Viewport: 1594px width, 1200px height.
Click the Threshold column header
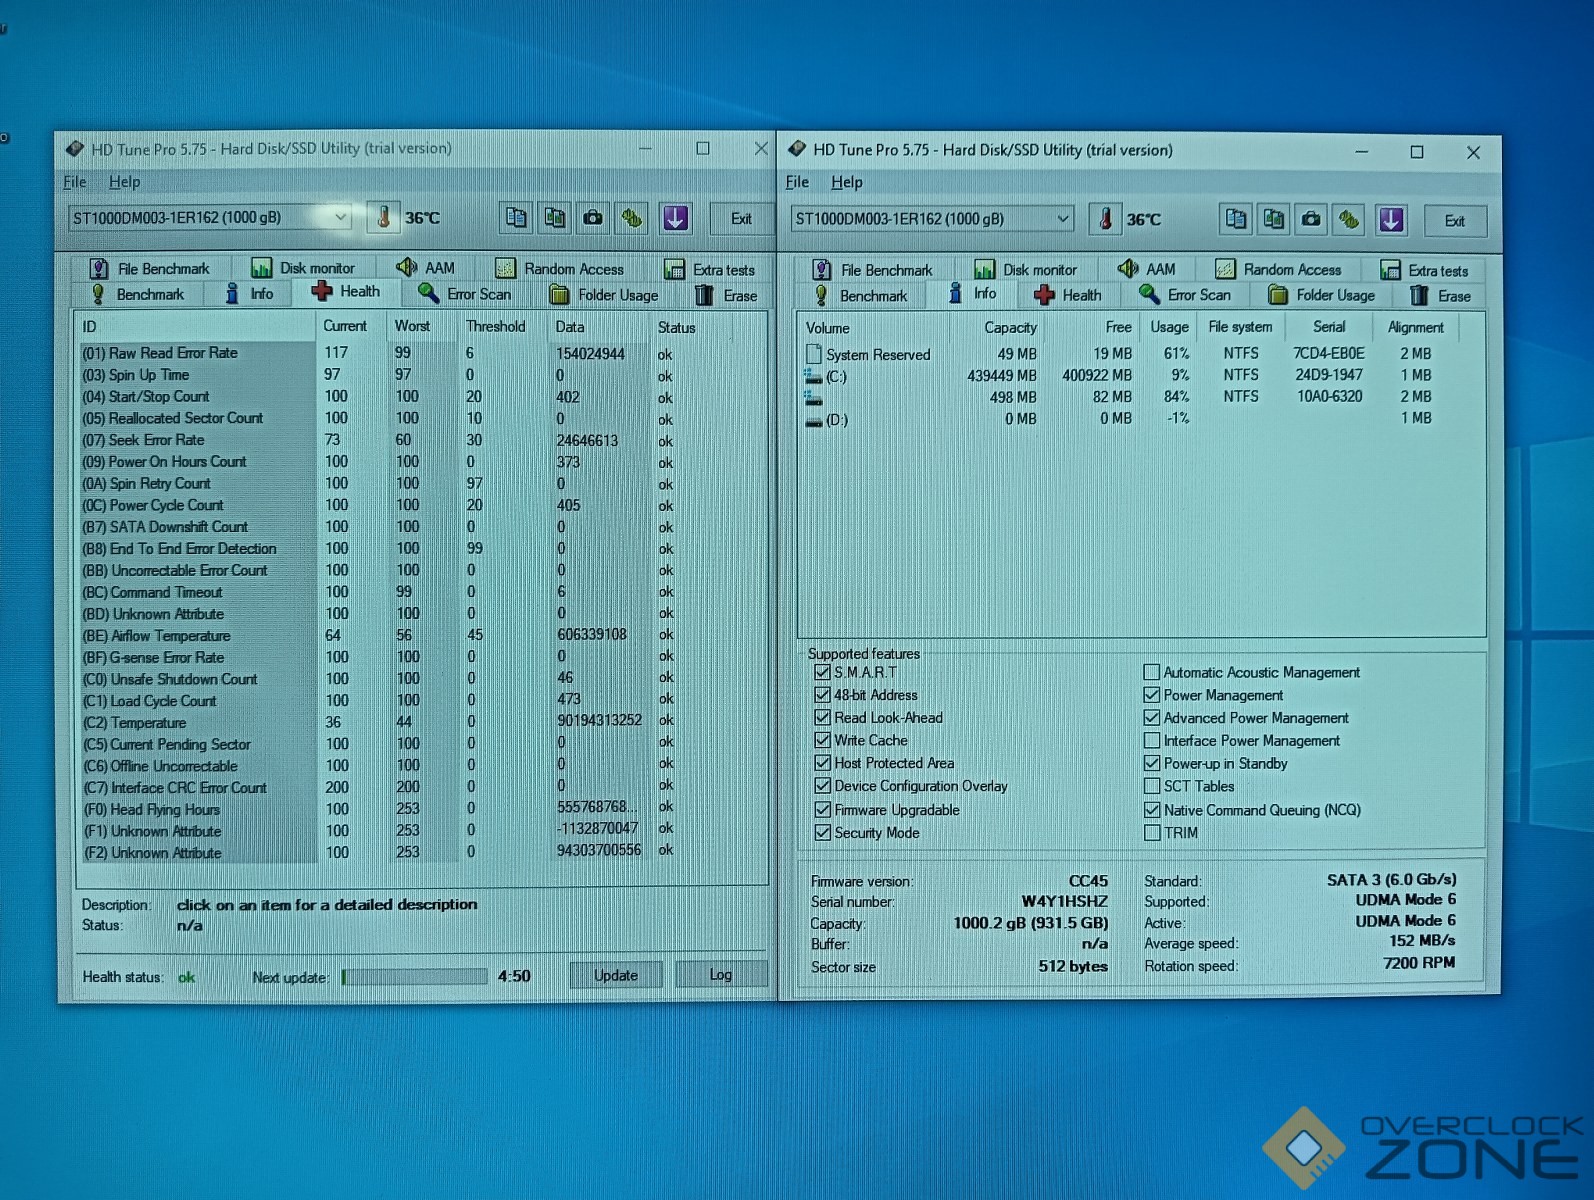(496, 326)
